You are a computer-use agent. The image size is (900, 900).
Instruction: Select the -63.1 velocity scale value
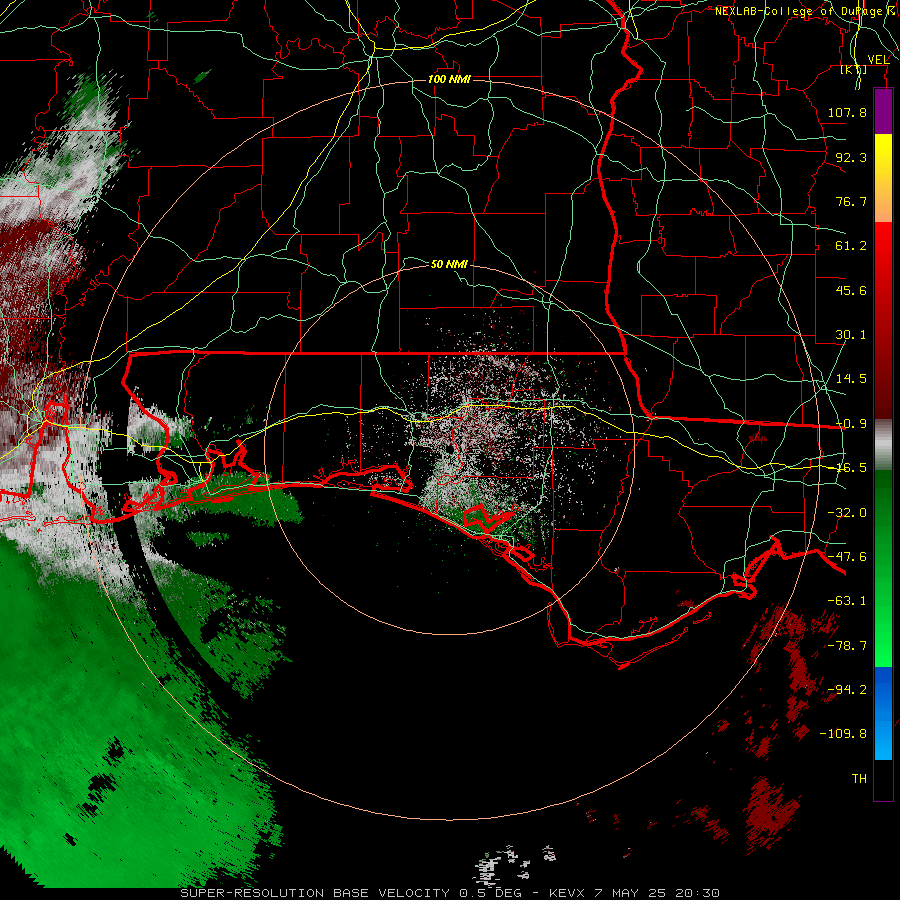coord(847,601)
